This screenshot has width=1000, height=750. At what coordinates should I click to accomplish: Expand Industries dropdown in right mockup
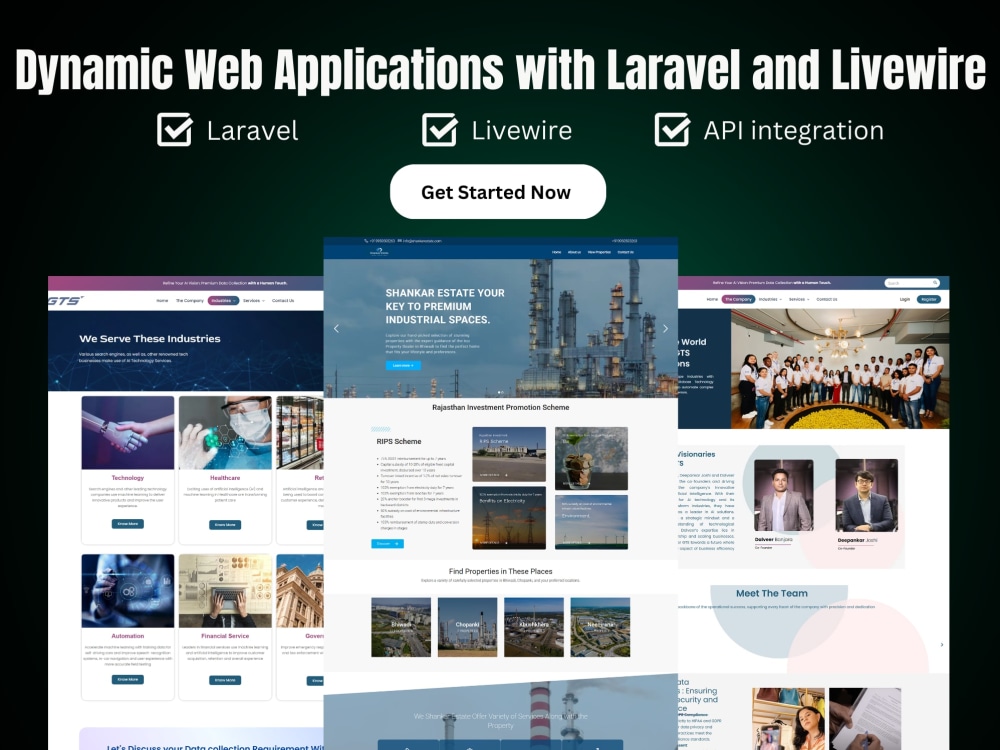[770, 299]
